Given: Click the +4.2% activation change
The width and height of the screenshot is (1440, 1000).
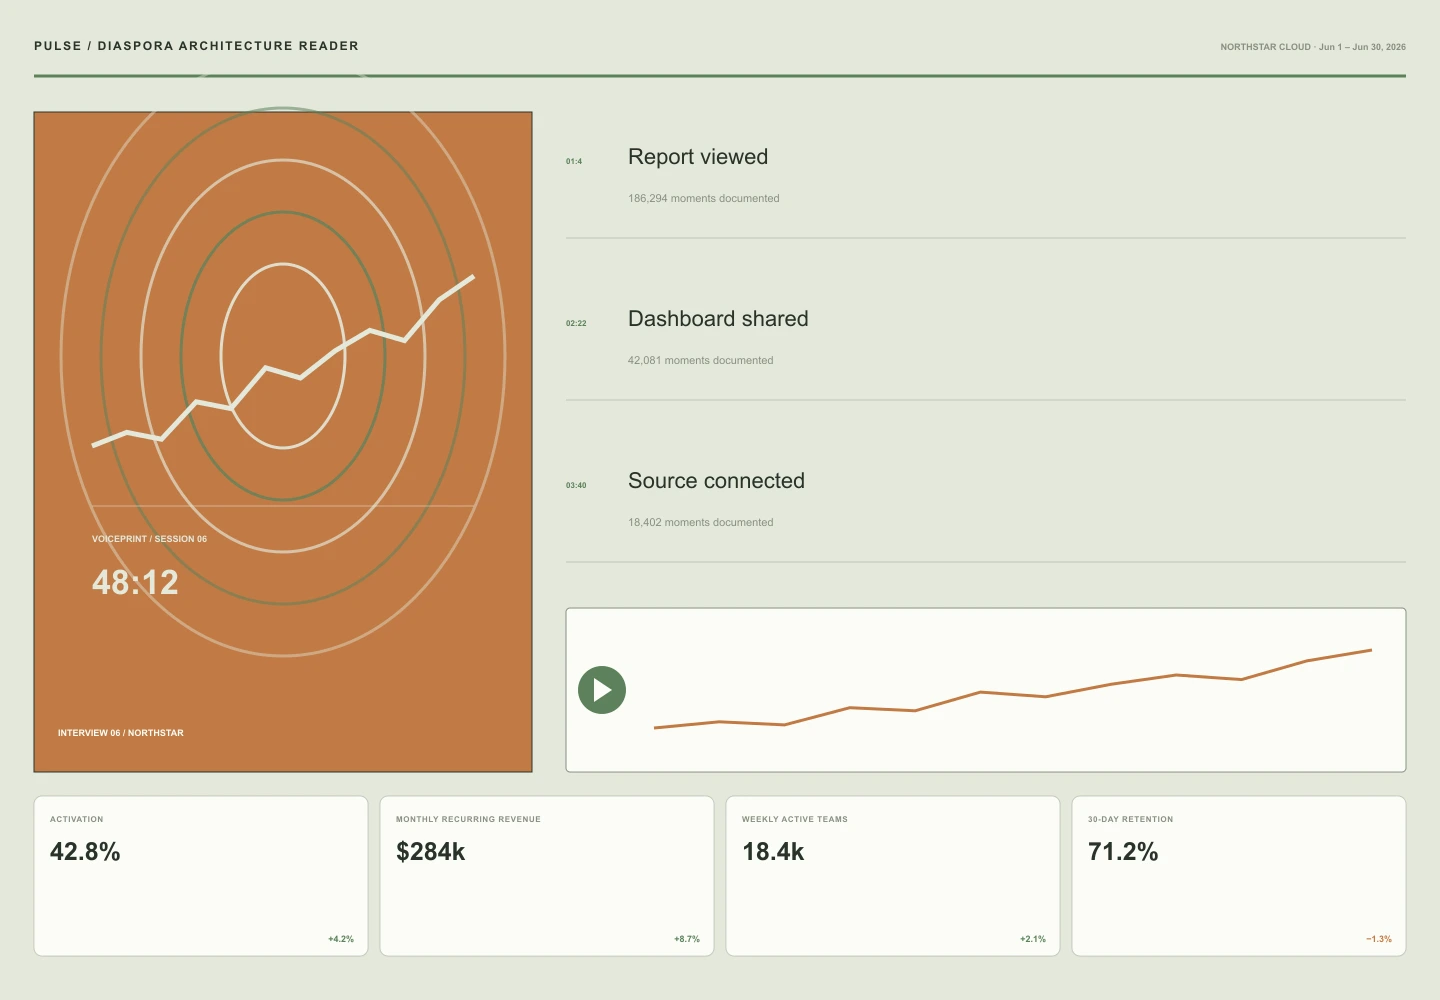Looking at the screenshot, I should tap(341, 939).
